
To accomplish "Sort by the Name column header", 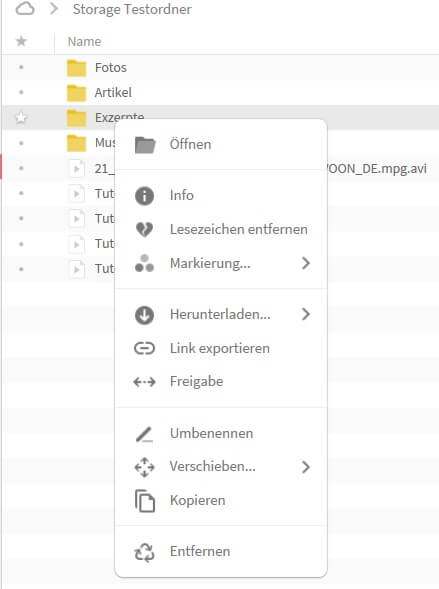I will [x=84, y=41].
